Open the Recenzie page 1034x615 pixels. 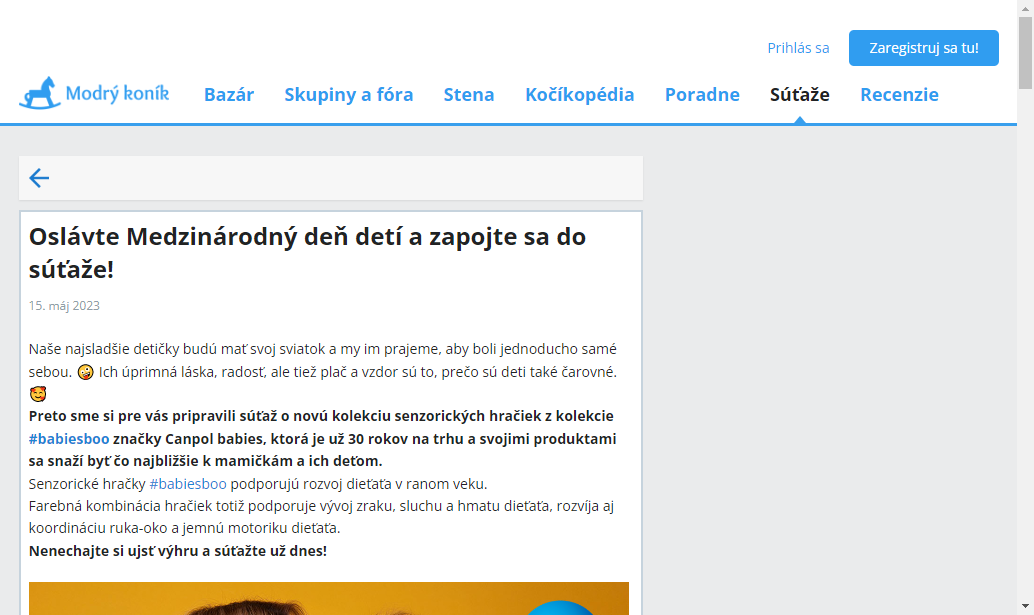pos(899,94)
